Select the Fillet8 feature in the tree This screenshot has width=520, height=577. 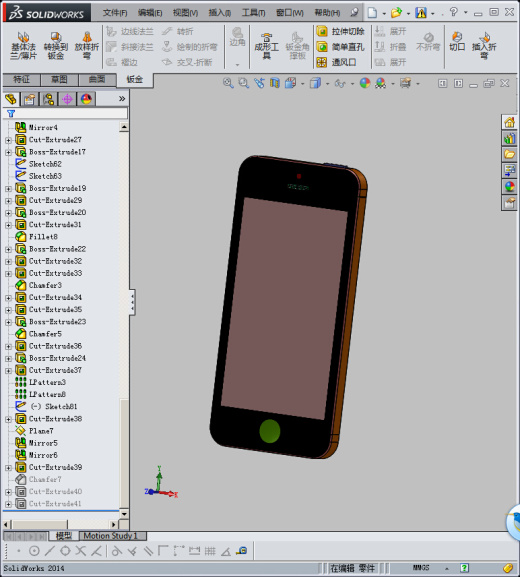[x=43, y=237]
